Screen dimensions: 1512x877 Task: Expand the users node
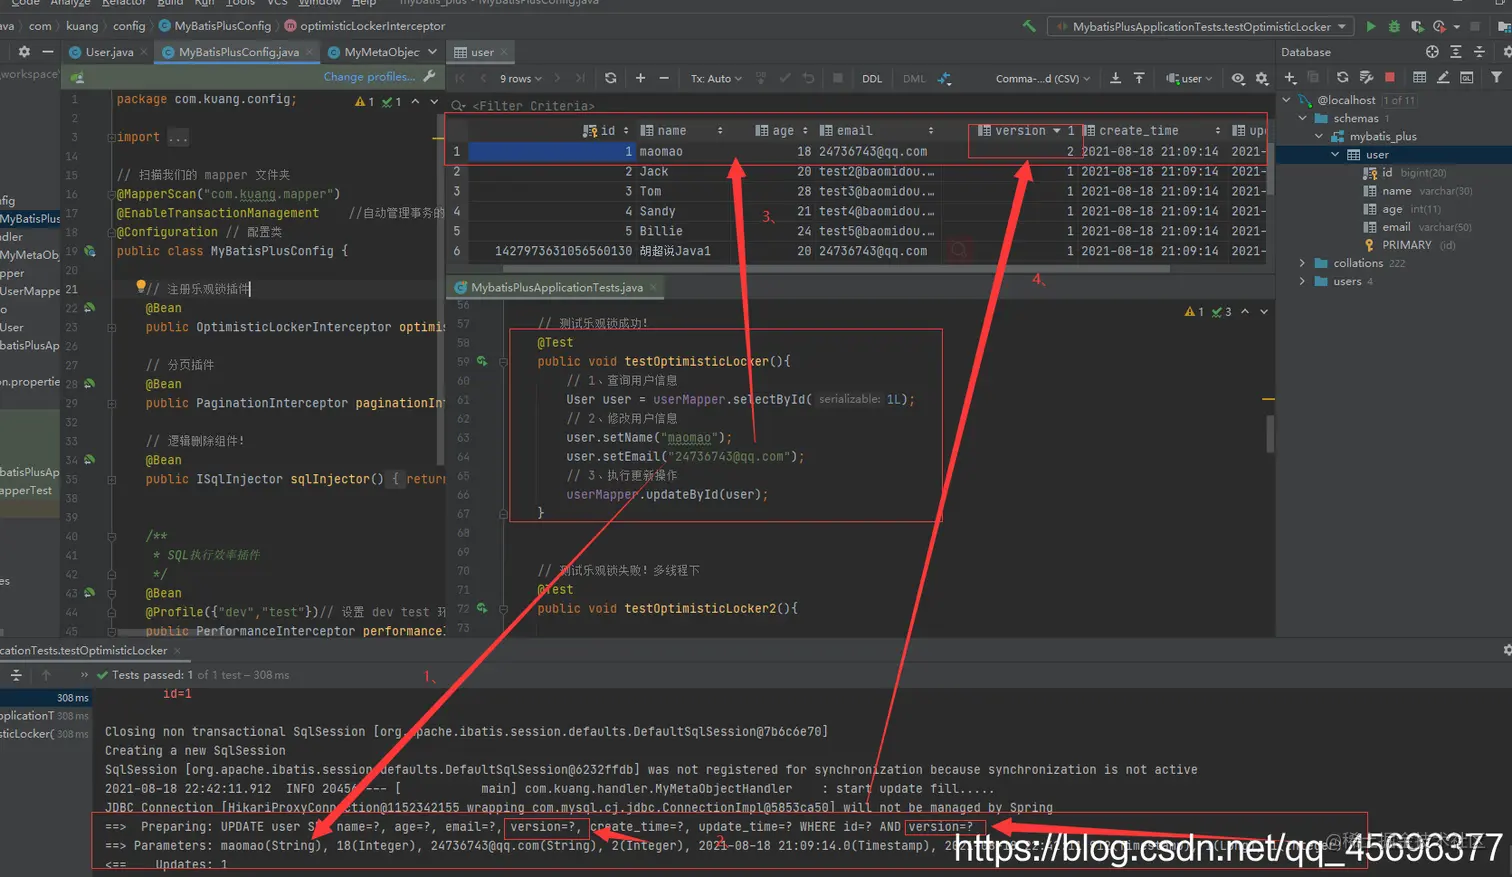click(x=1303, y=281)
